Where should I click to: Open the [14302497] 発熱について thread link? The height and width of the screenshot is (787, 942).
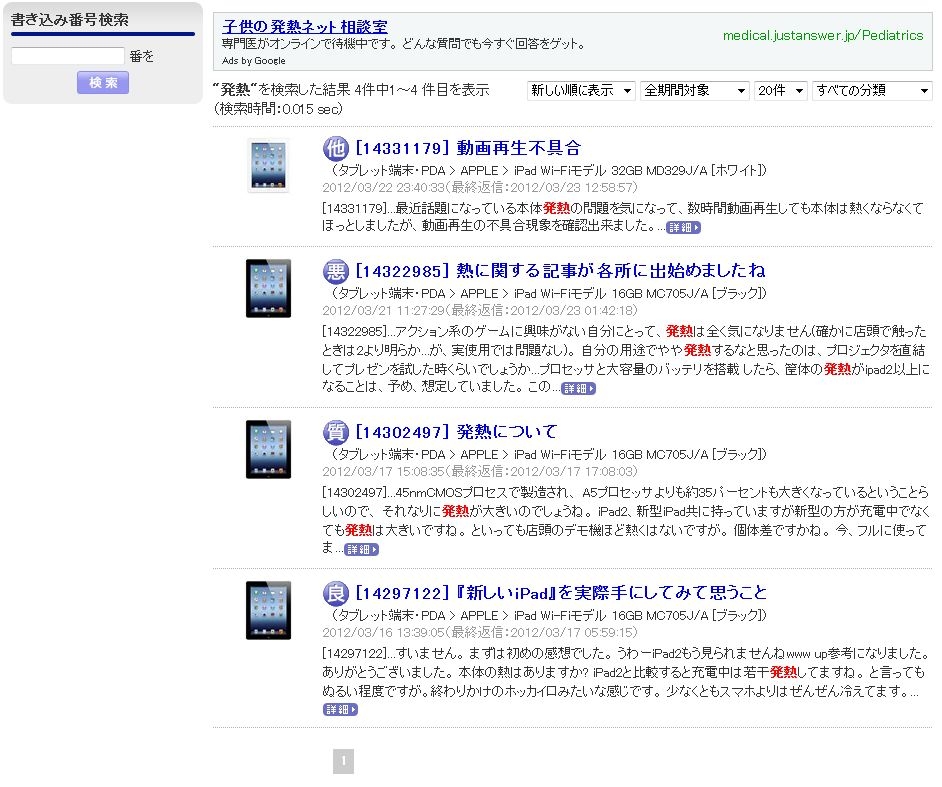click(x=456, y=431)
